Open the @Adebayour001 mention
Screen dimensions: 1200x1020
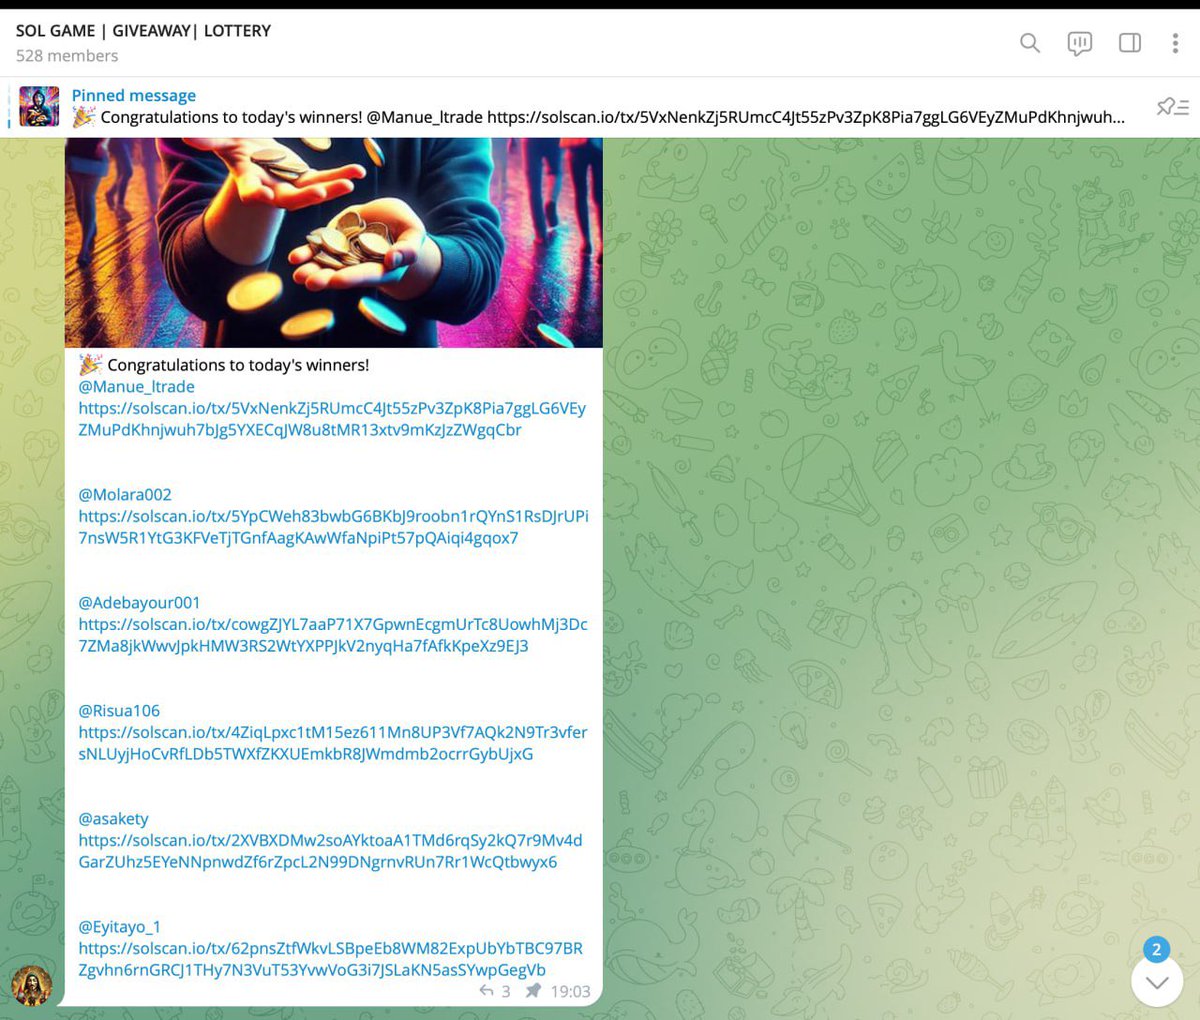[x=139, y=603]
